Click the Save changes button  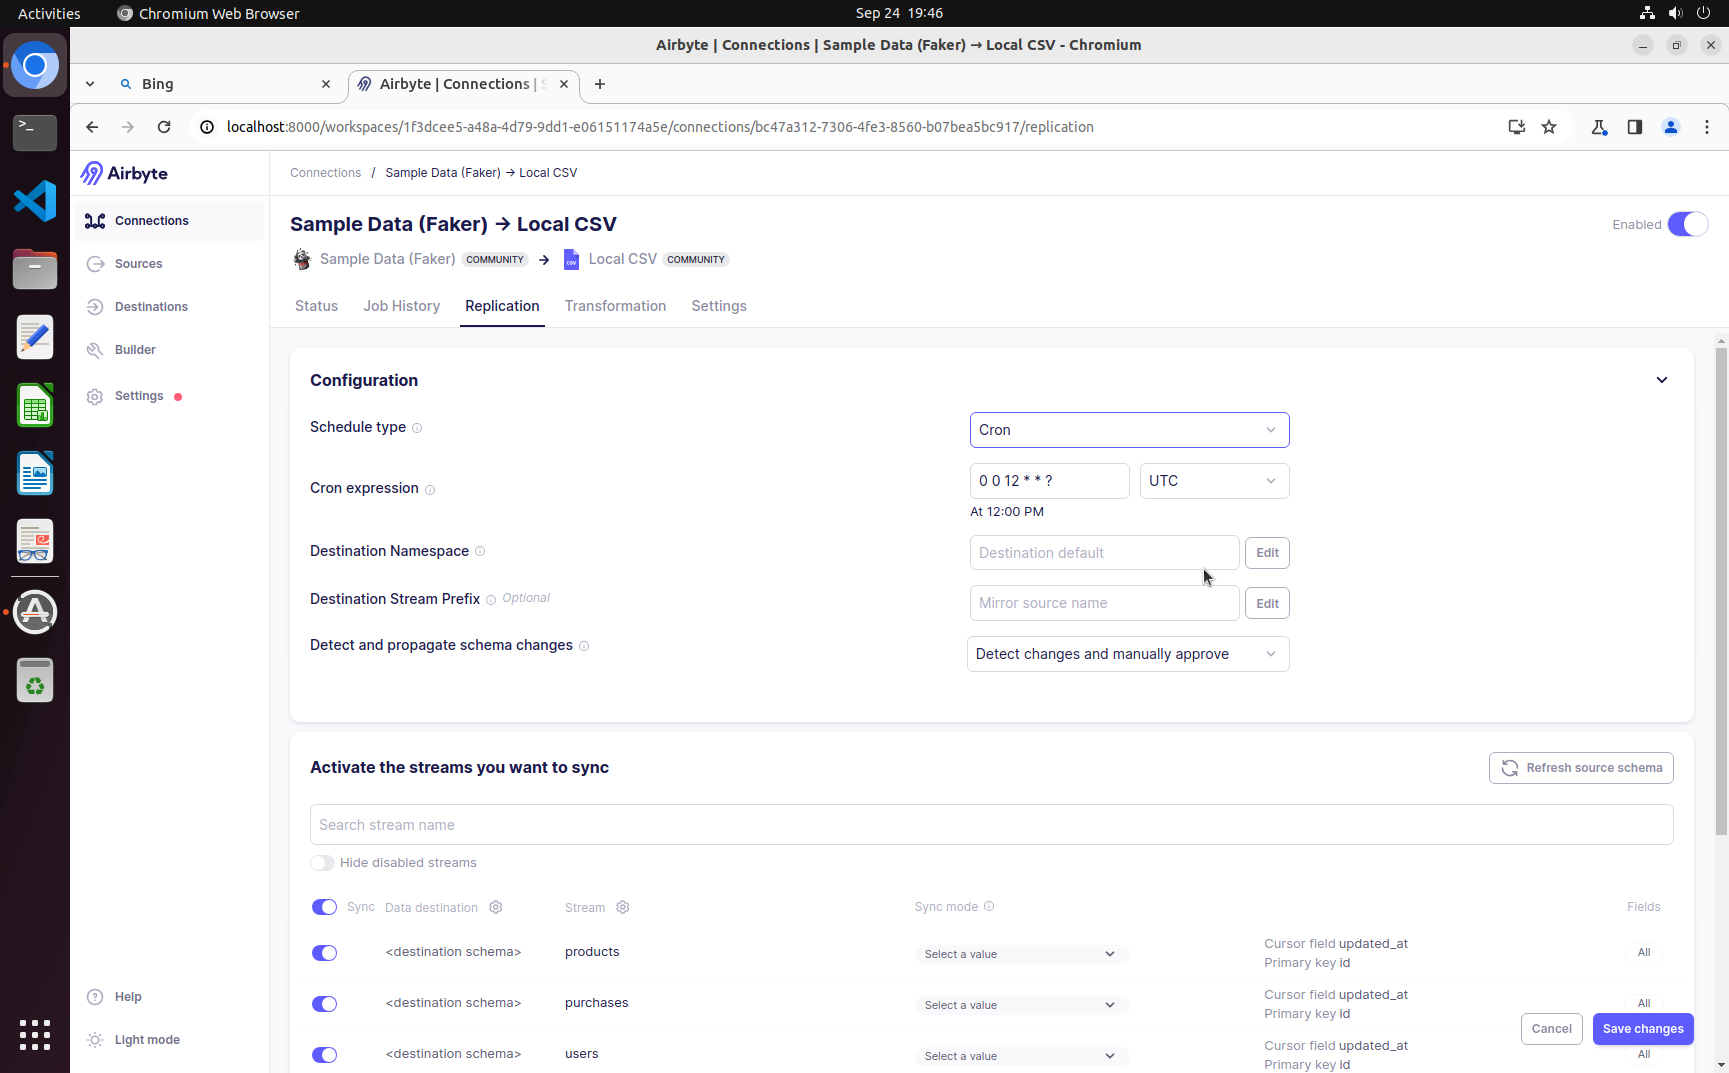[1642, 1029]
